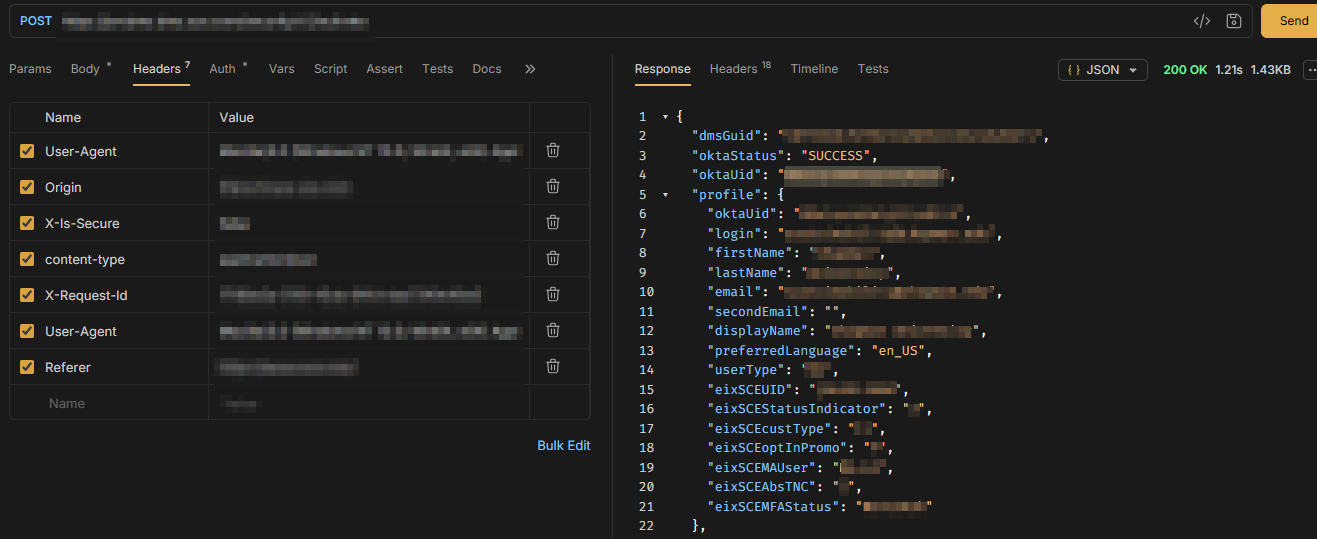Image resolution: width=1317 pixels, height=539 pixels.
Task: Click the "secondEmail" key
Action: tap(758, 311)
